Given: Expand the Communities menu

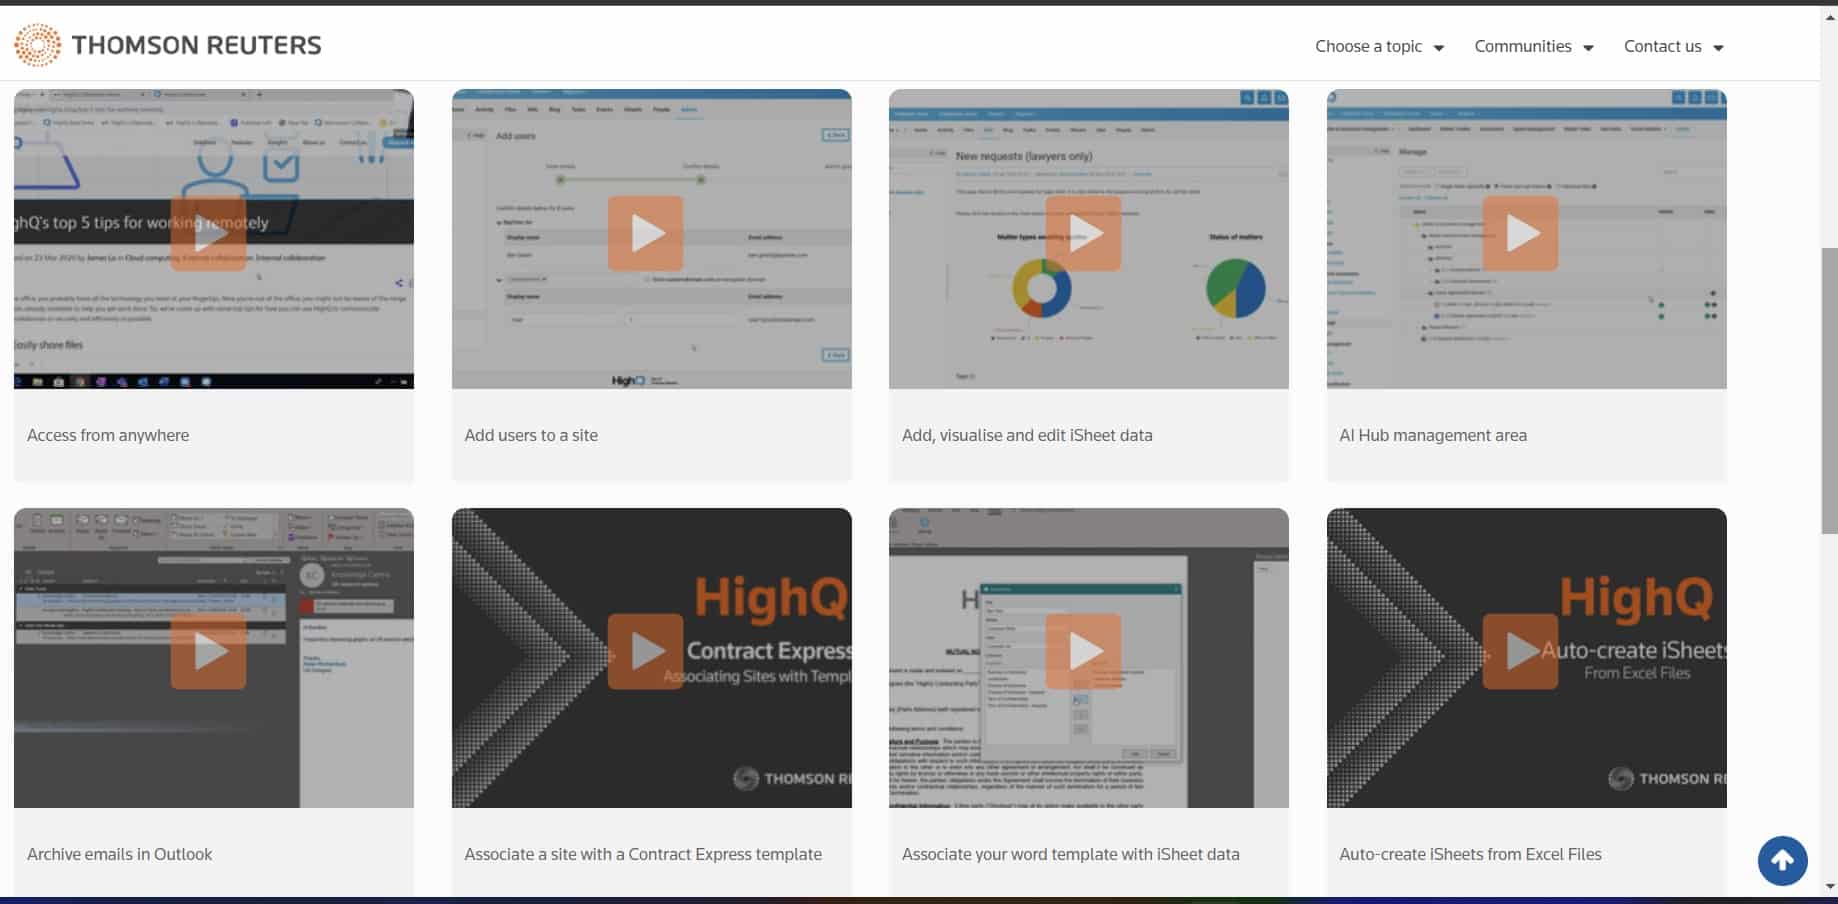Looking at the screenshot, I should [1533, 46].
